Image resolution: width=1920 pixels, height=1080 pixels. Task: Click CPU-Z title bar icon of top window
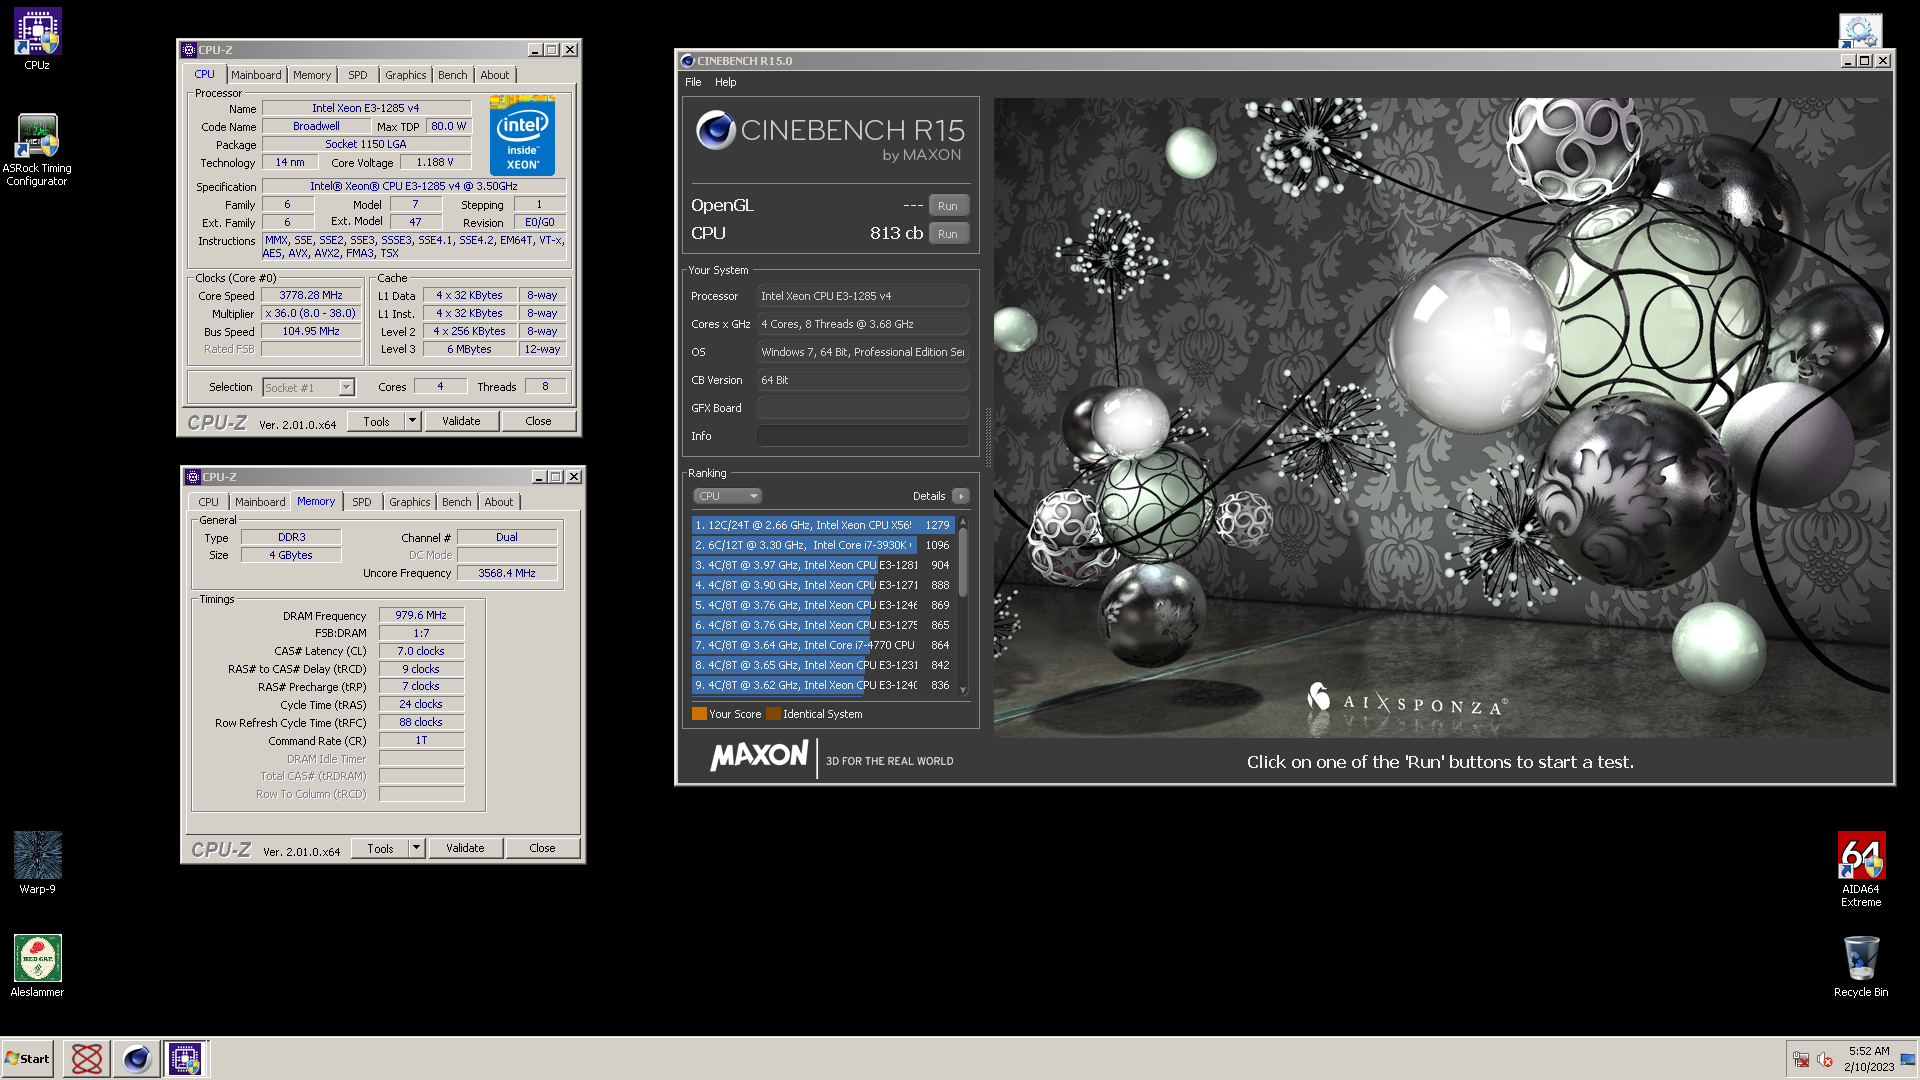(189, 50)
